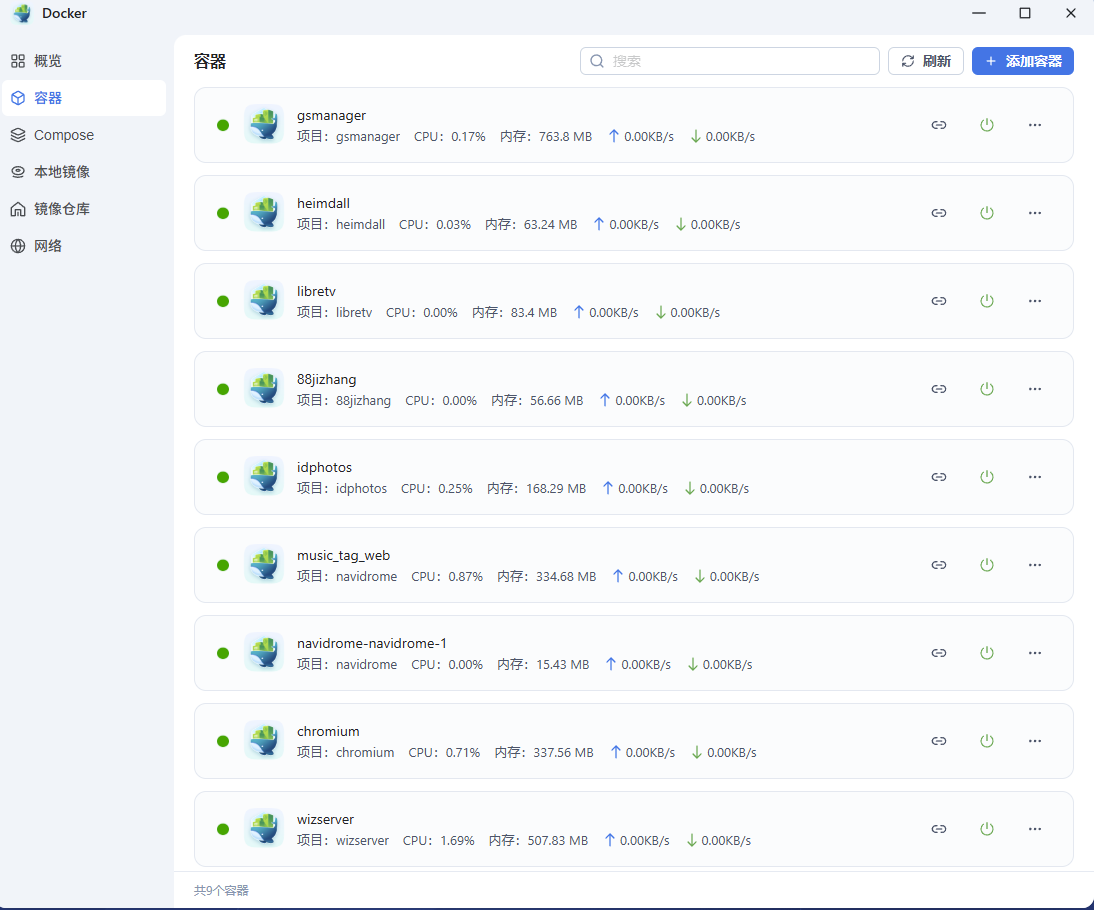1094x910 pixels.
Task: Open more options for gsmanager container
Action: tap(1035, 125)
